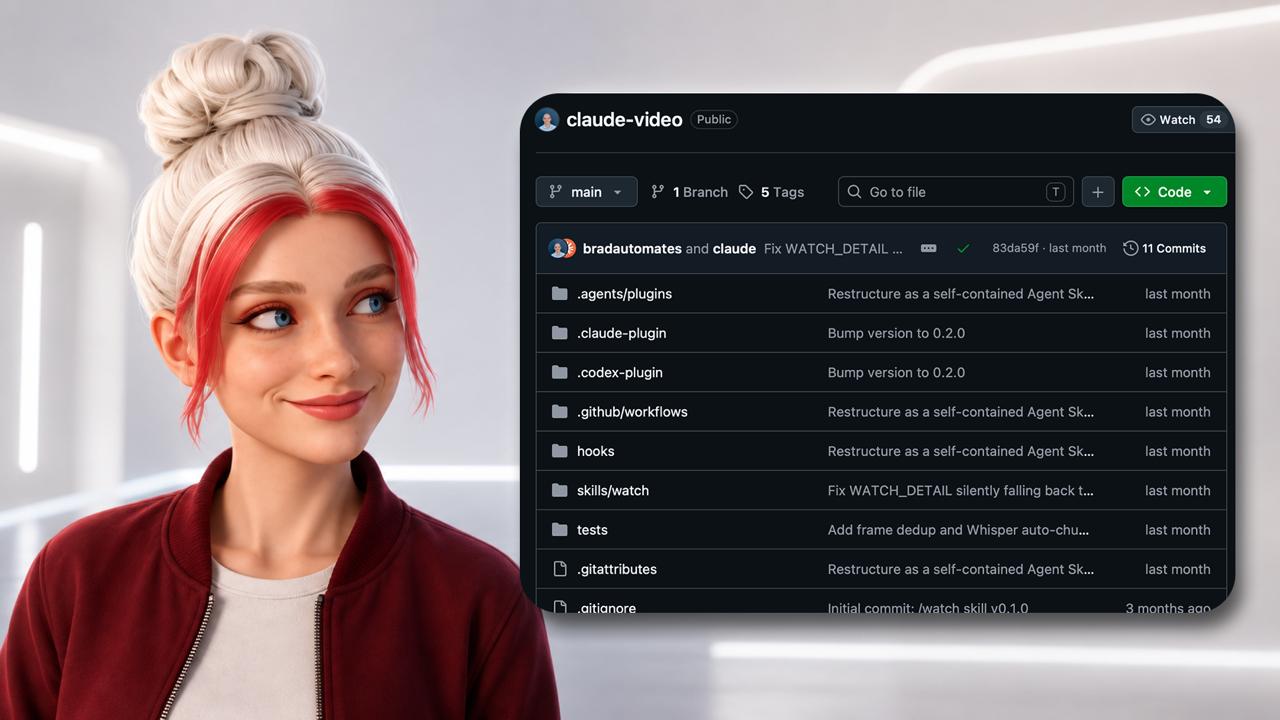
Task: Click the Public visibility badge
Action: coord(714,120)
